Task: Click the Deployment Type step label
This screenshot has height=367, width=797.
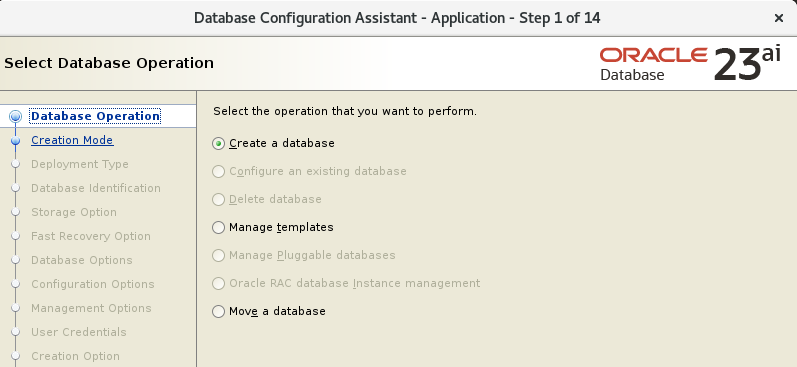Action: 80,164
